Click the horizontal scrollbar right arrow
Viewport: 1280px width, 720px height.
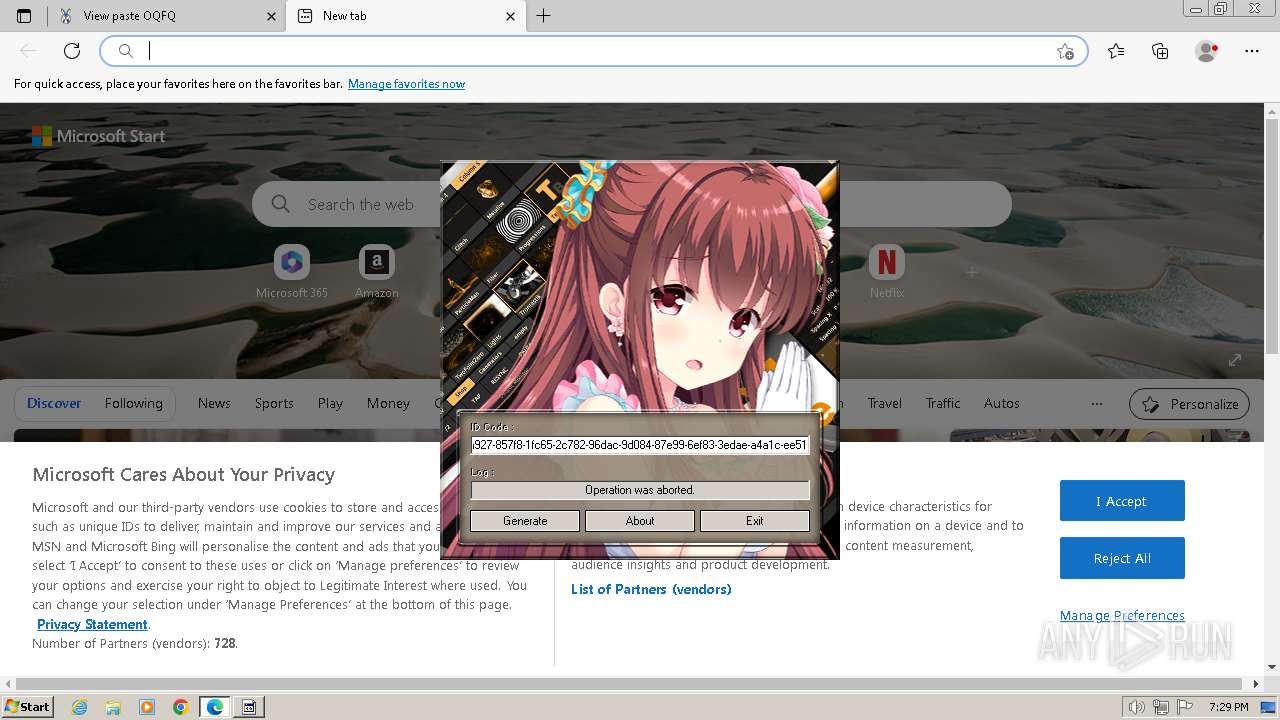[1257, 684]
